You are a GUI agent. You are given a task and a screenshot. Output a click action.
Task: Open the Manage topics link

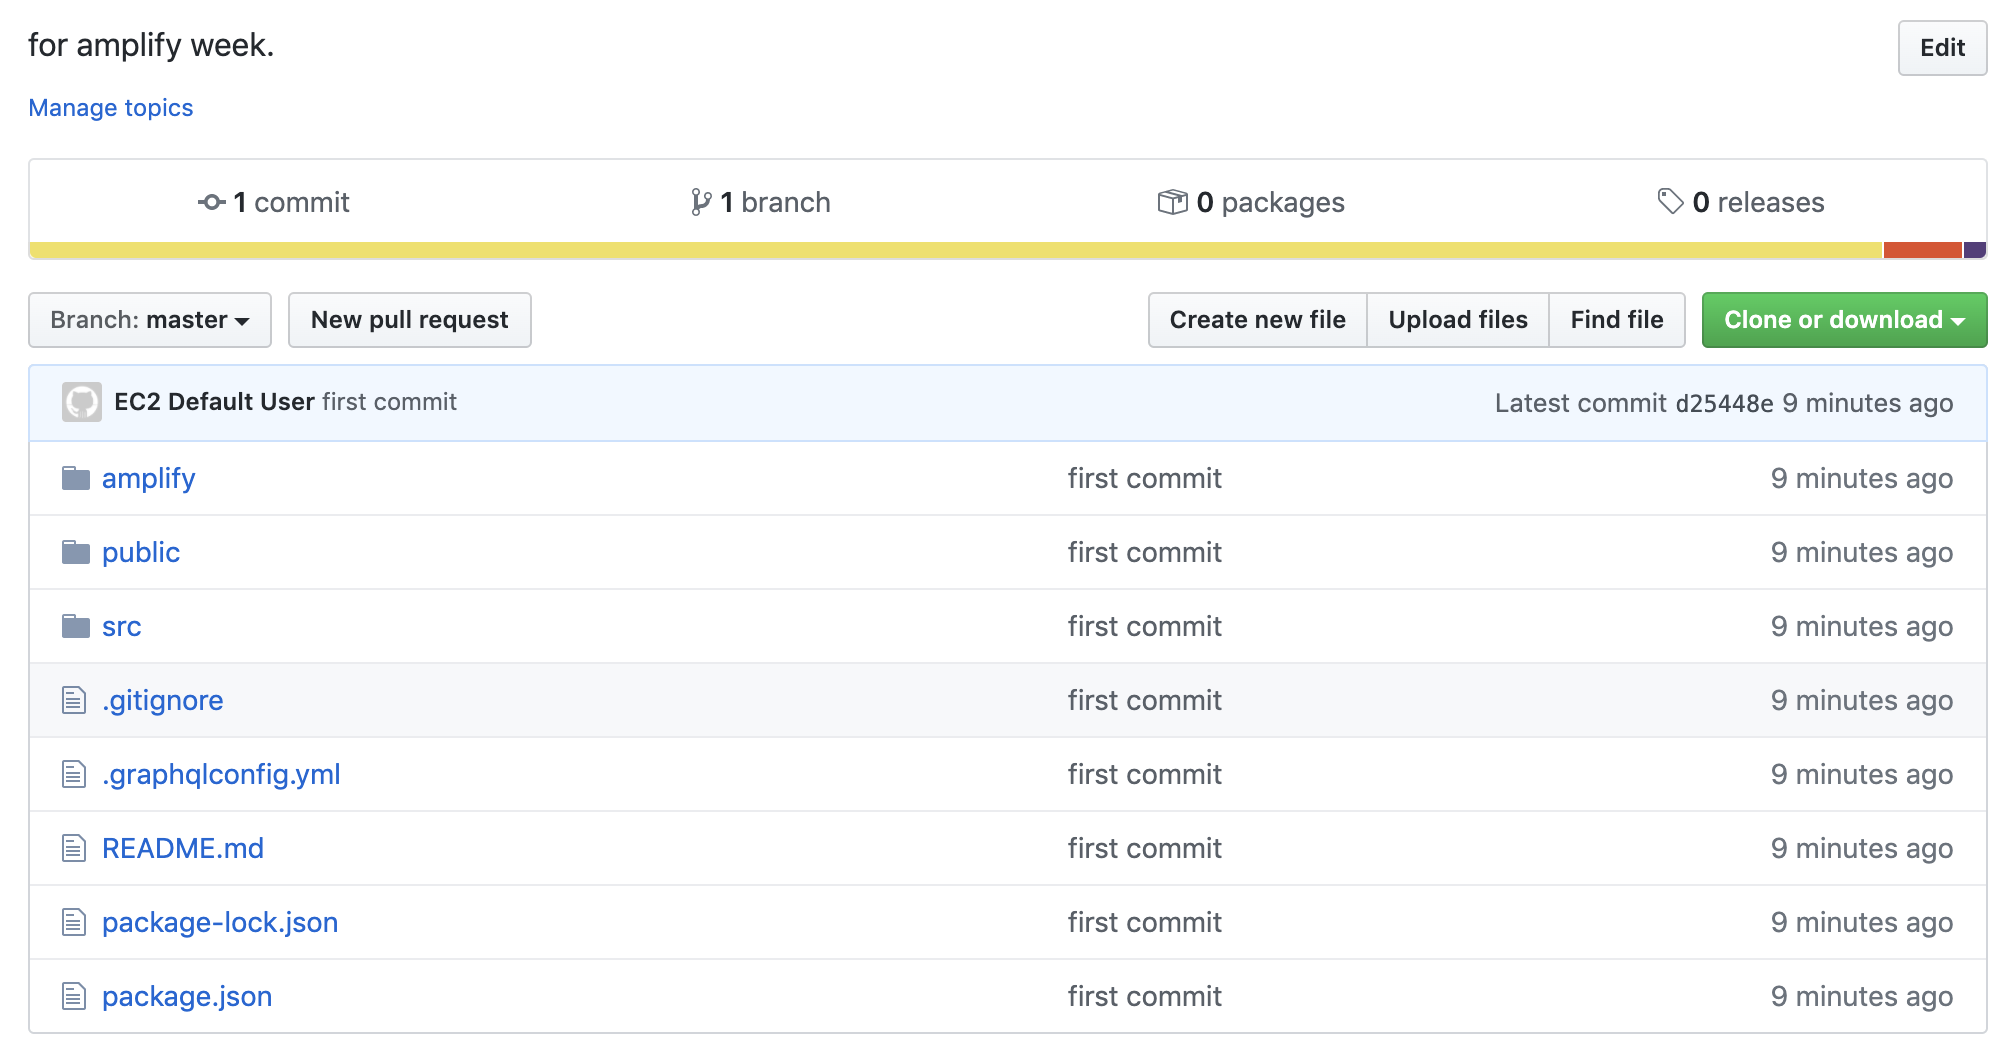[x=110, y=107]
